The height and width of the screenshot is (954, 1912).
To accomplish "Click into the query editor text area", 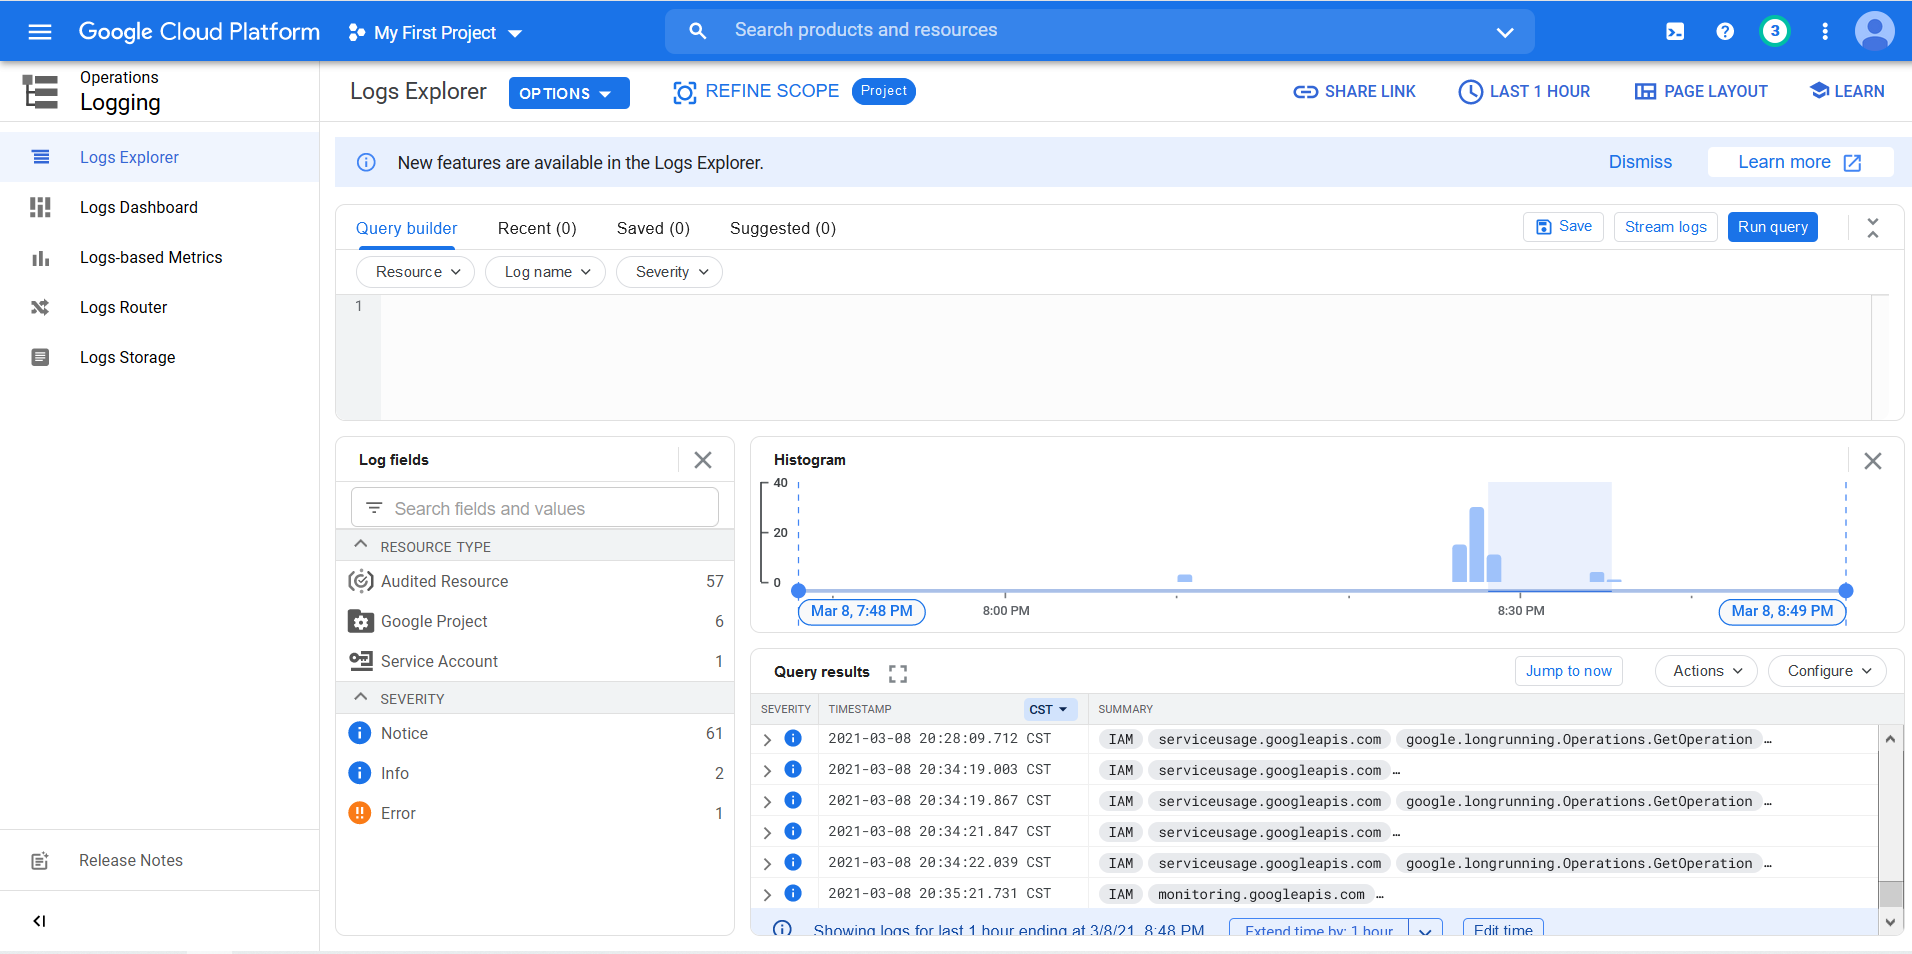I will coord(1125,357).
